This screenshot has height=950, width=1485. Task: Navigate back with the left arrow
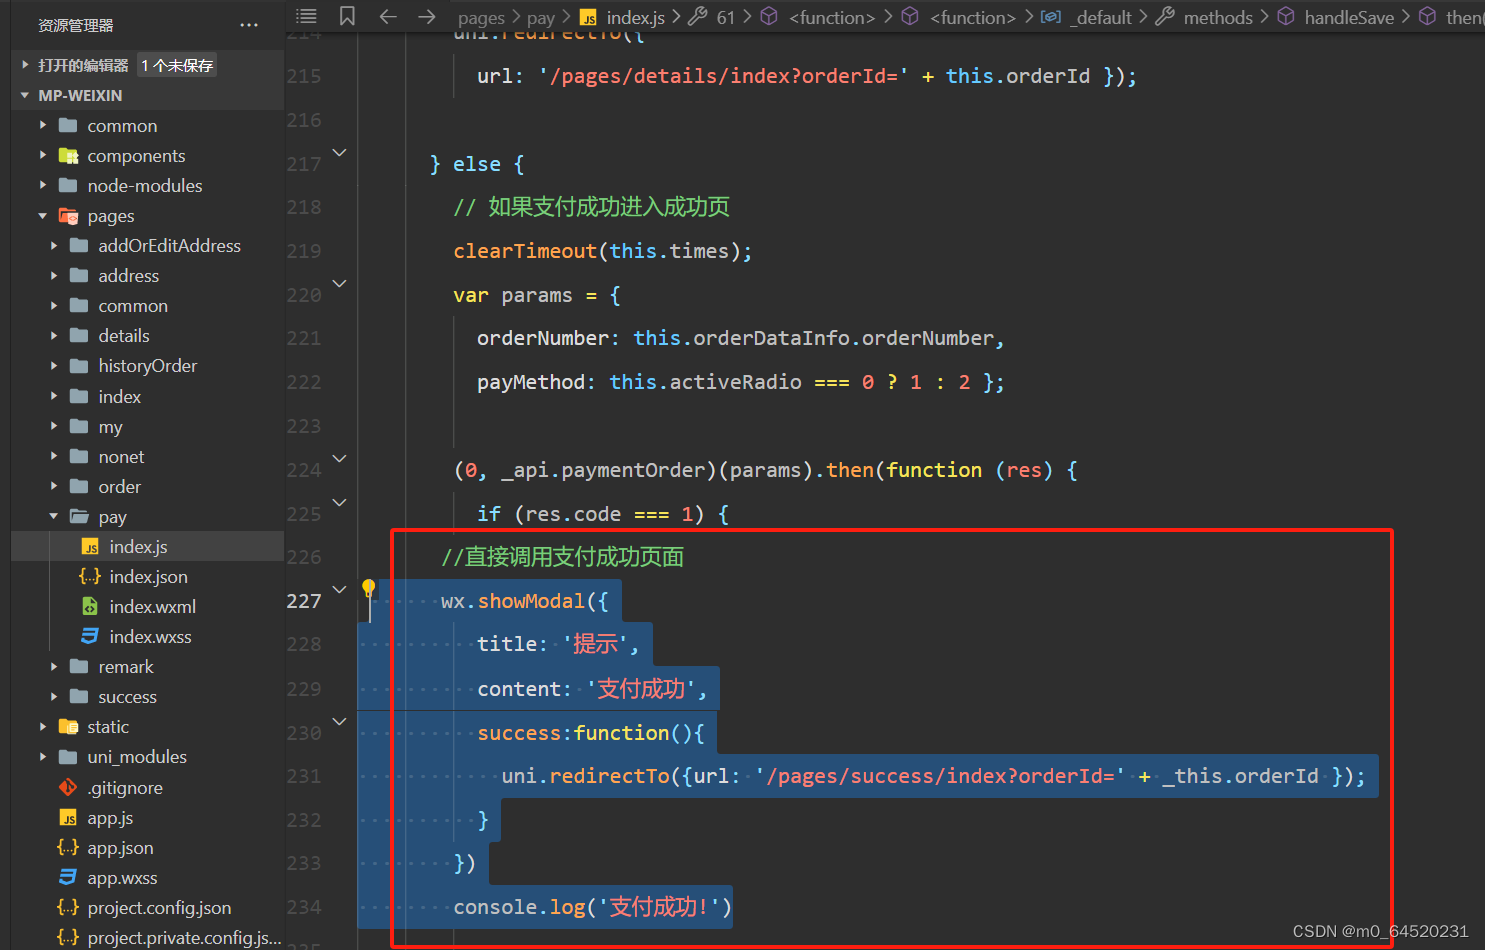point(388,16)
